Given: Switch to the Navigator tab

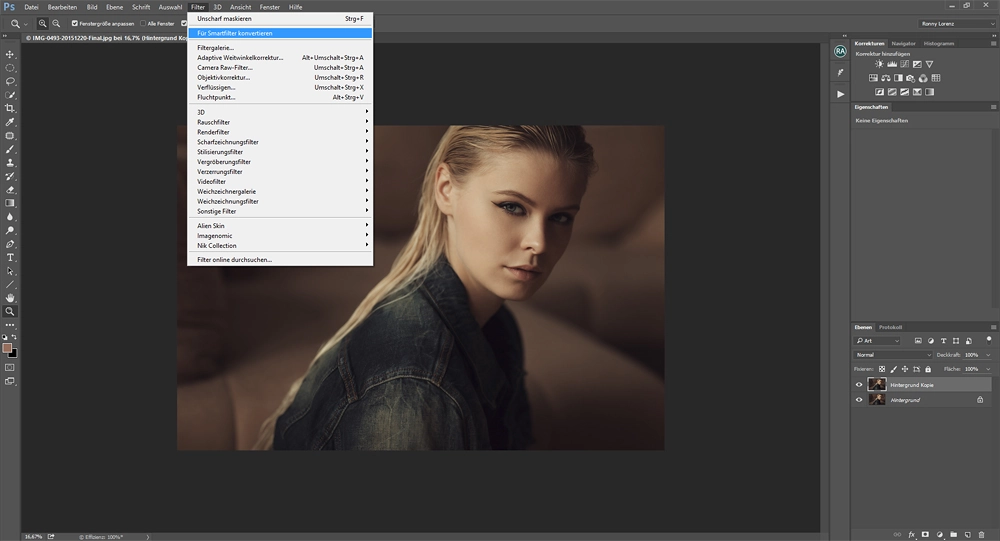Looking at the screenshot, I should point(903,43).
